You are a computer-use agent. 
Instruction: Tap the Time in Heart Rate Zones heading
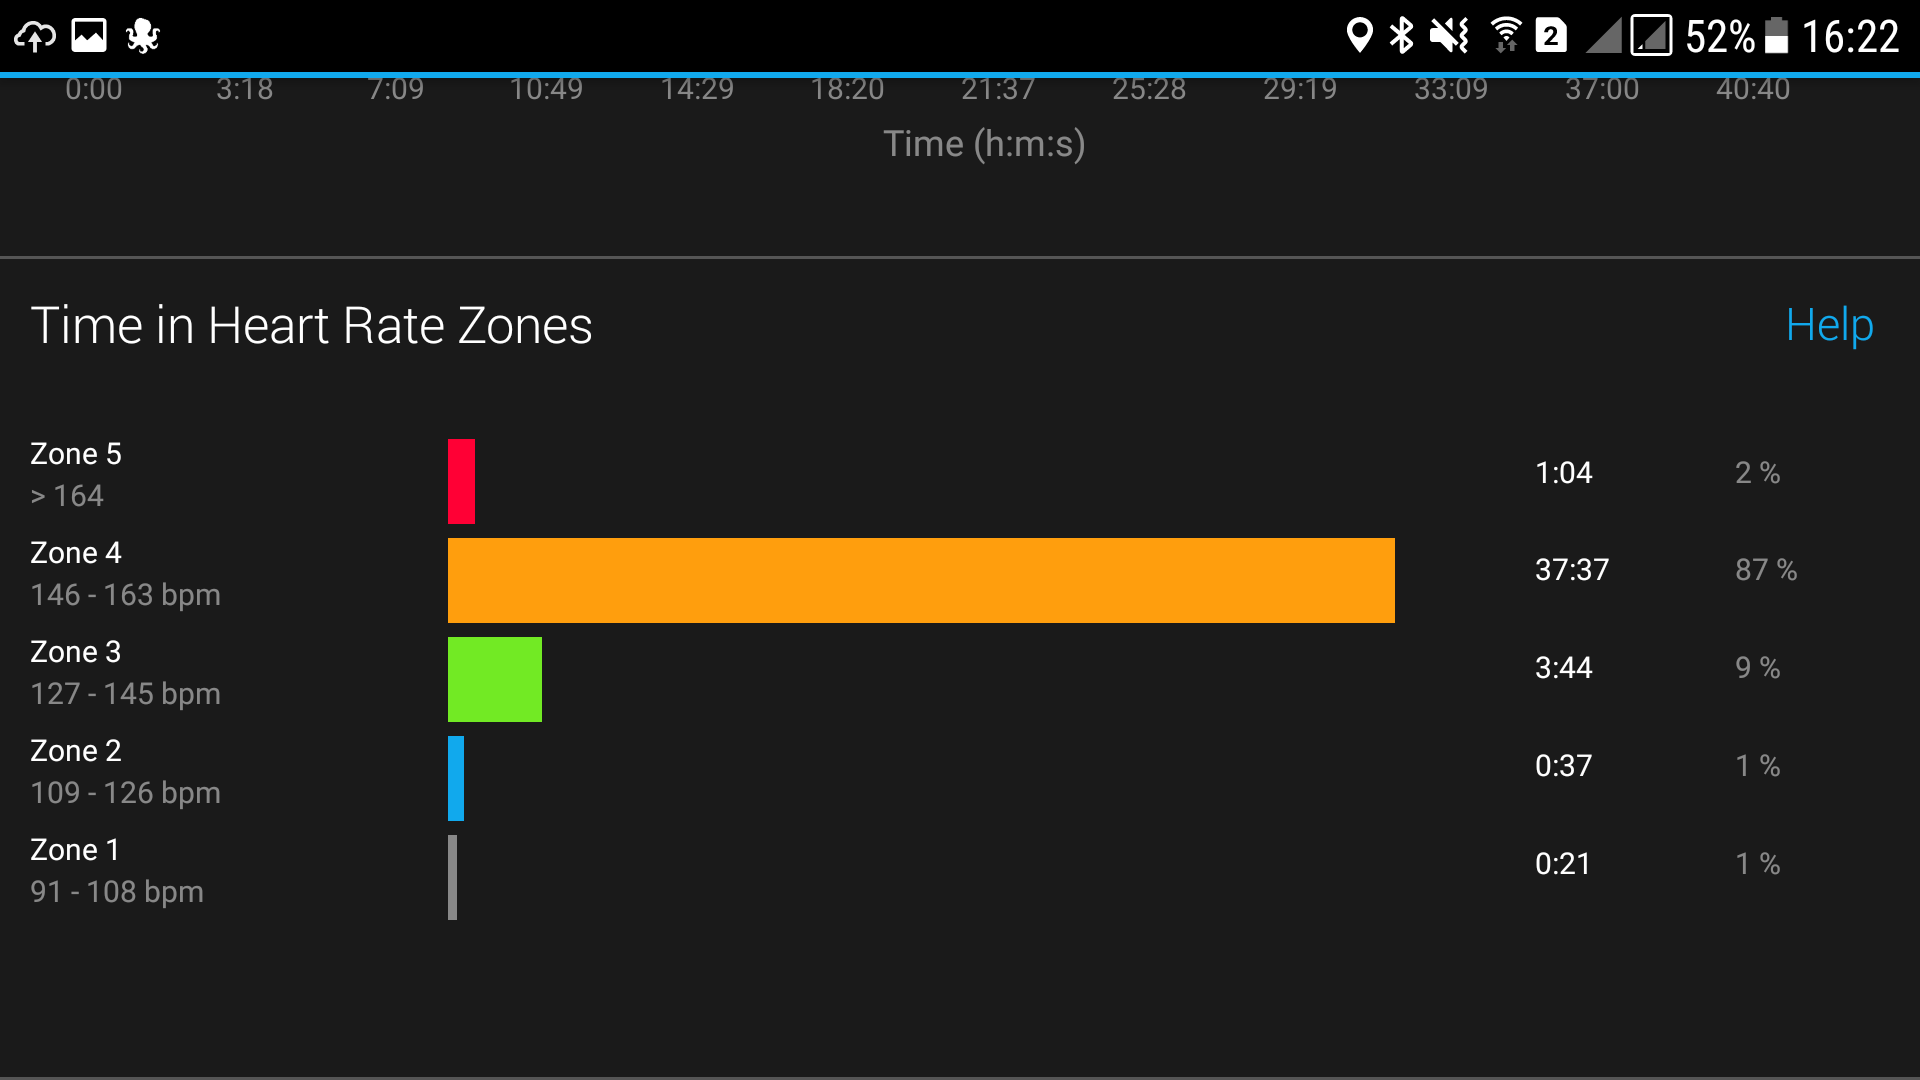pos(312,326)
